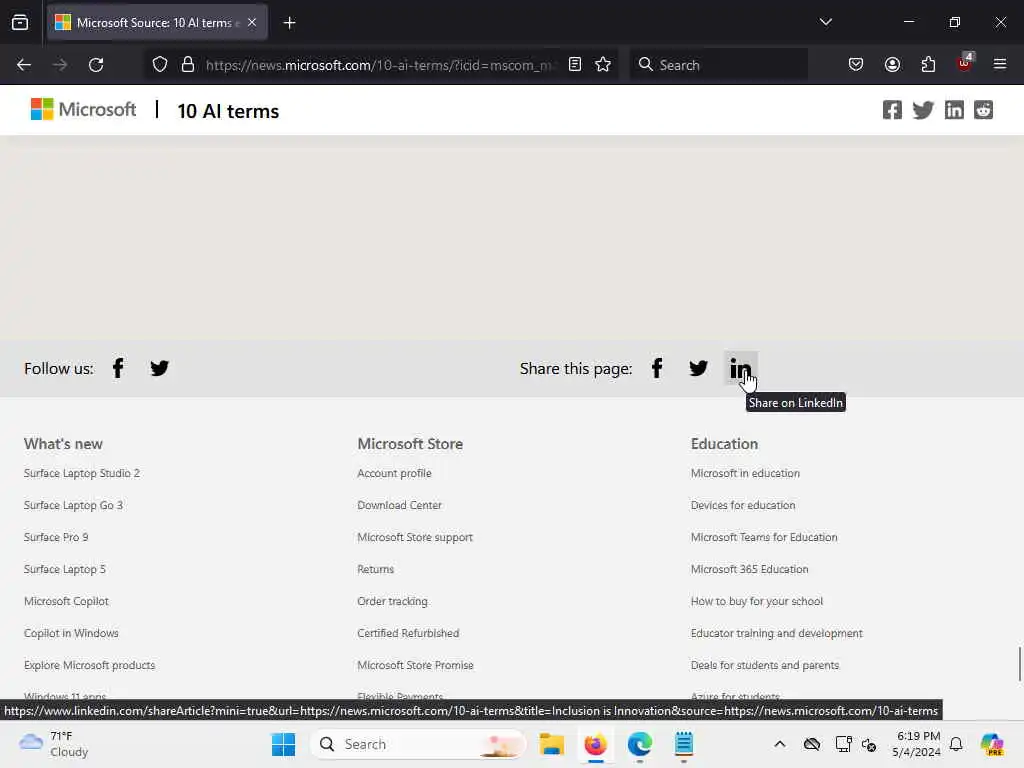Open Microsoft 365 Education link
The width and height of the screenshot is (1024, 768).
pyautogui.click(x=750, y=569)
